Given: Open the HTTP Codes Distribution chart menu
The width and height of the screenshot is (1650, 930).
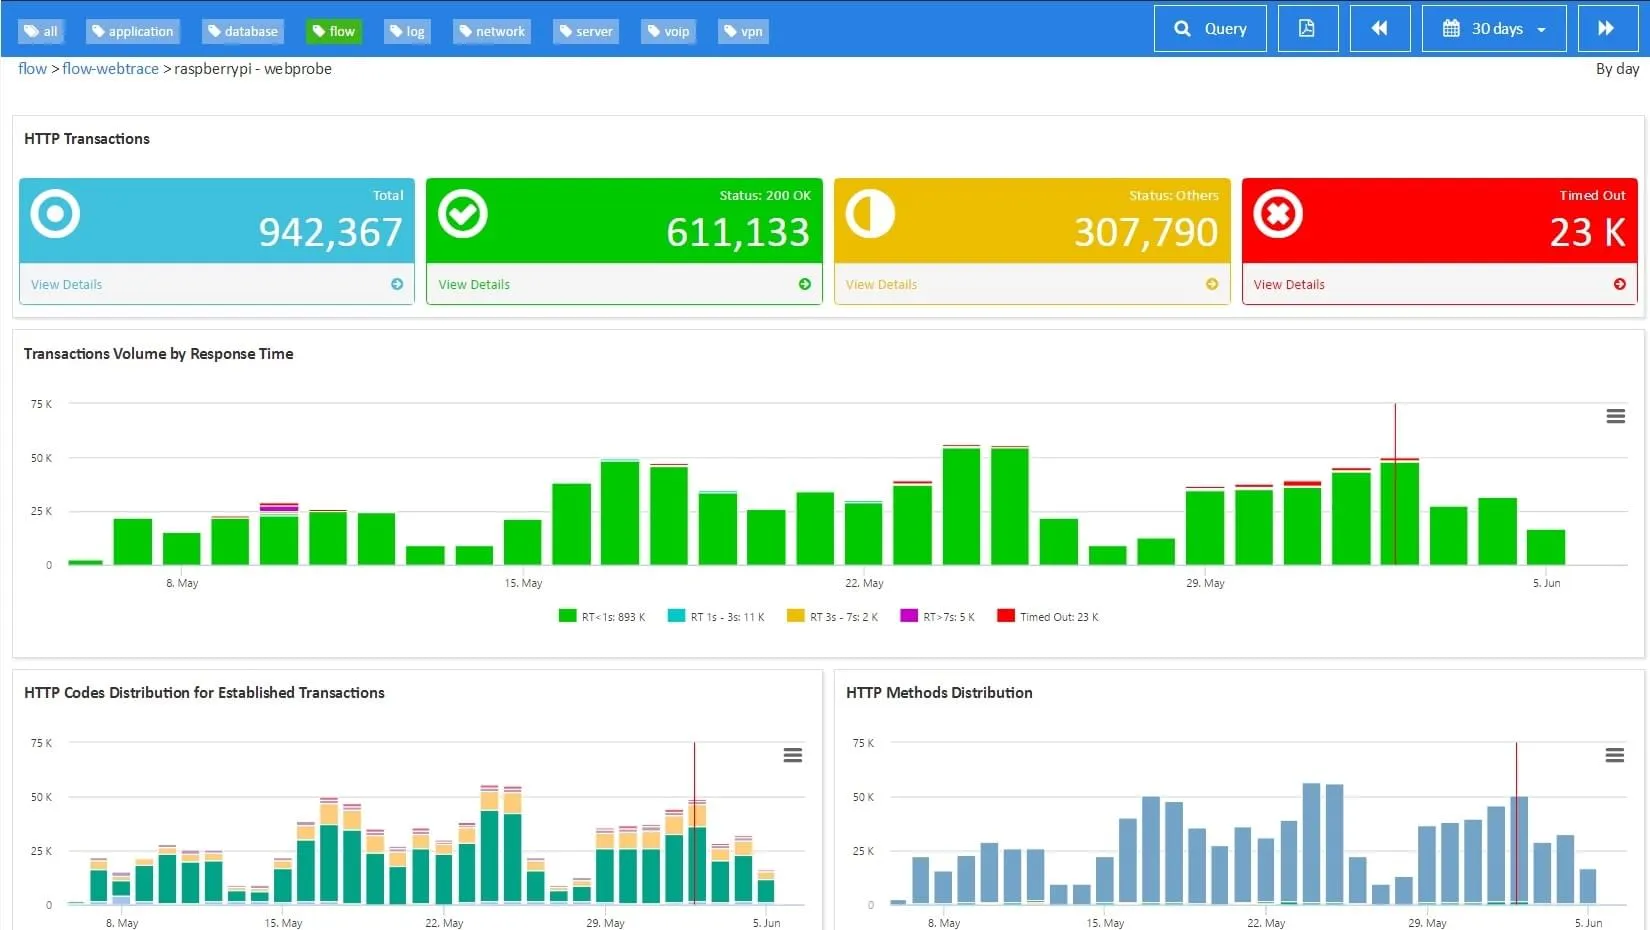Looking at the screenshot, I should pyautogui.click(x=792, y=755).
